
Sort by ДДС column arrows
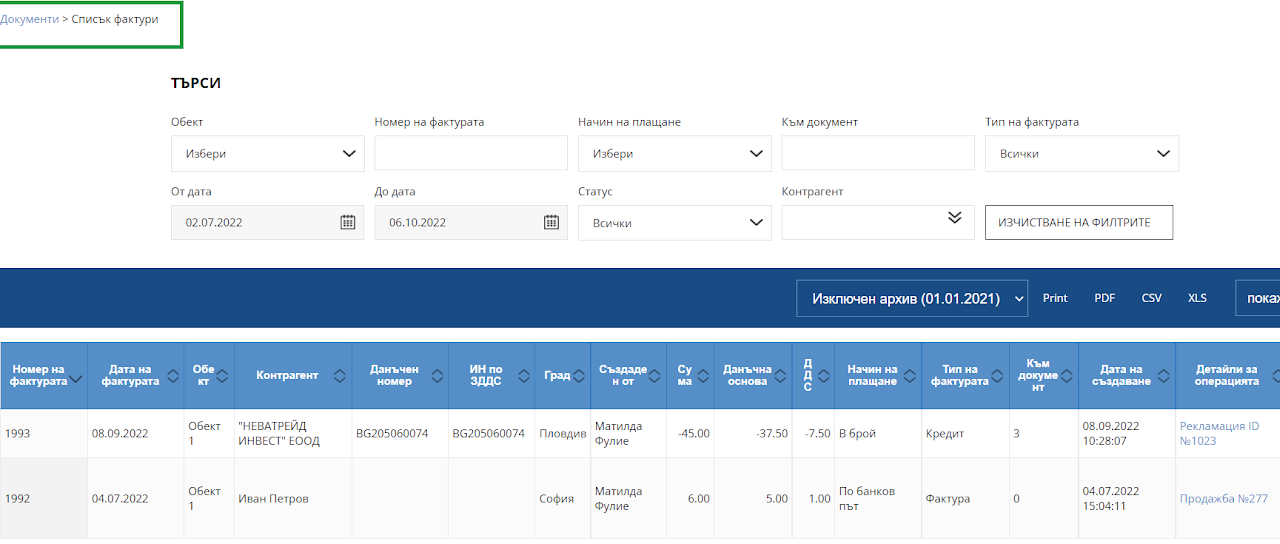click(x=823, y=376)
